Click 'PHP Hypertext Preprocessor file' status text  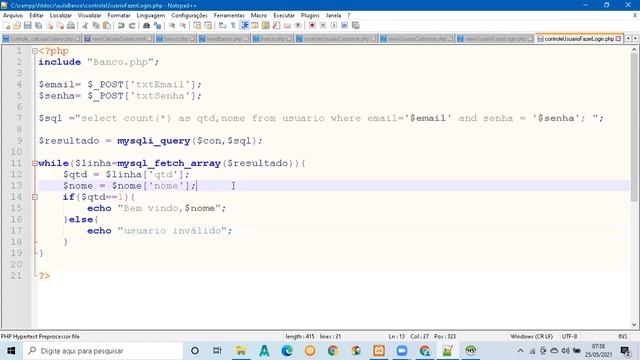[40, 336]
